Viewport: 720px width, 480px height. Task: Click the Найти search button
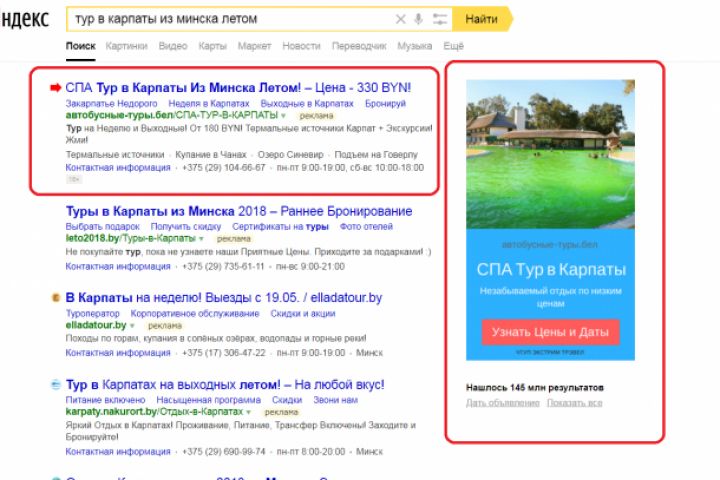click(482, 19)
